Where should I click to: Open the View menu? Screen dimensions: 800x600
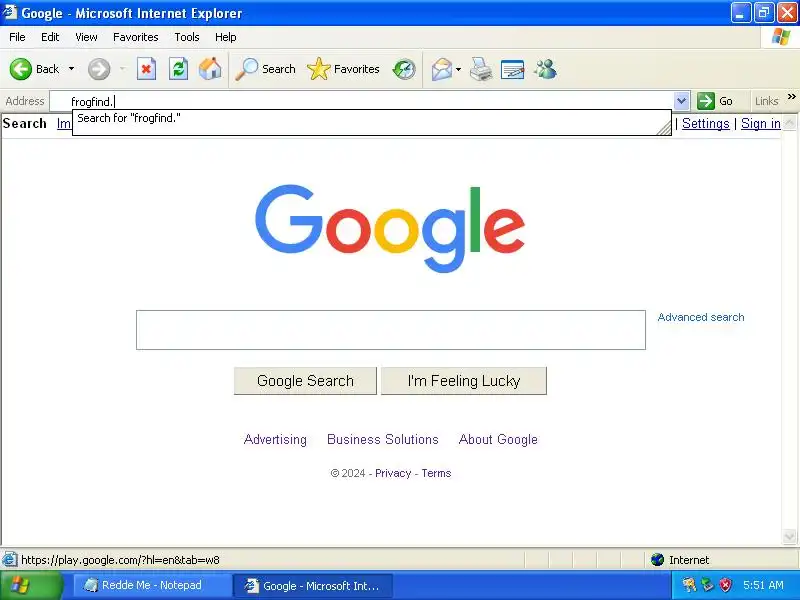pos(86,37)
